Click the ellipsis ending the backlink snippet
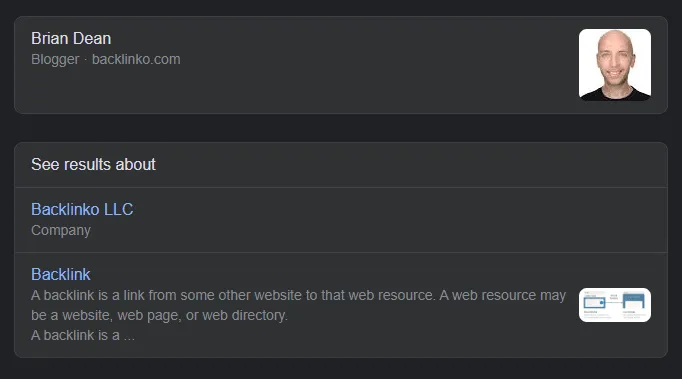The image size is (682, 379). click(129, 338)
